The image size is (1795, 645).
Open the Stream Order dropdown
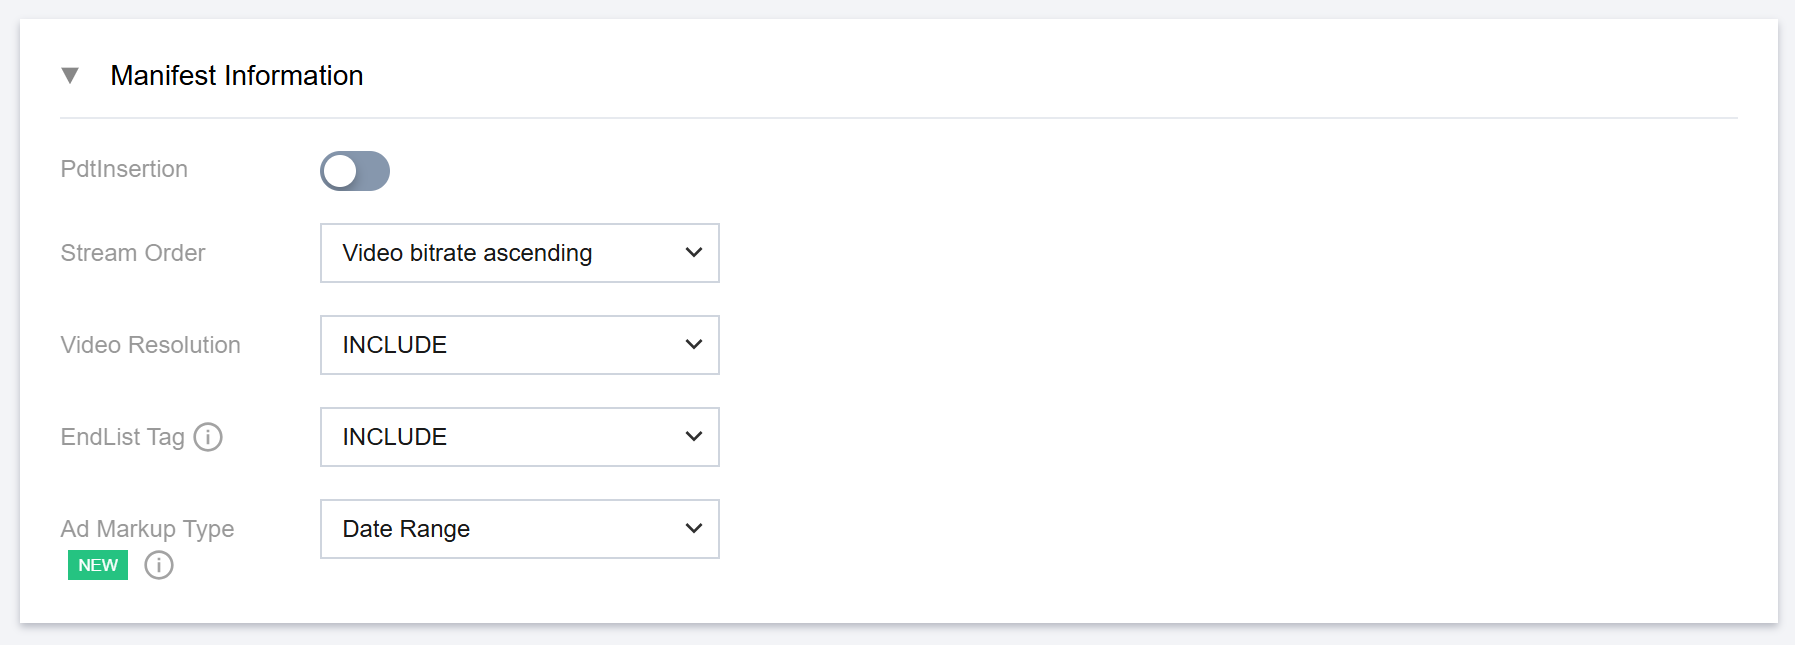coord(519,253)
